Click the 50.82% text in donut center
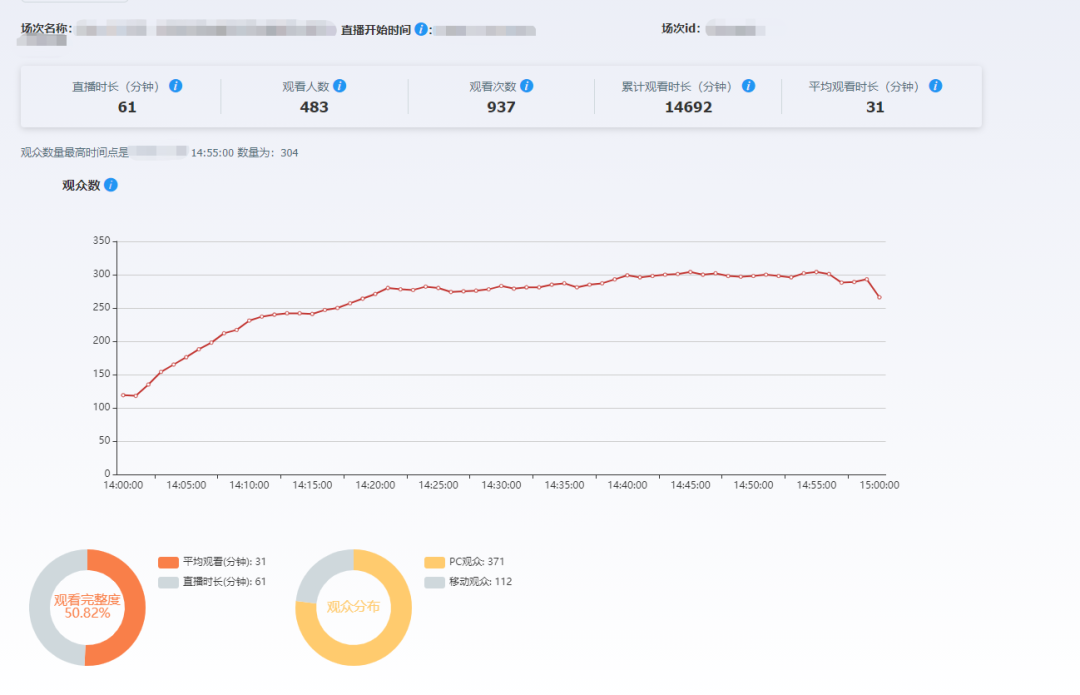The height and width of the screenshot is (695, 1080). (x=87, y=613)
